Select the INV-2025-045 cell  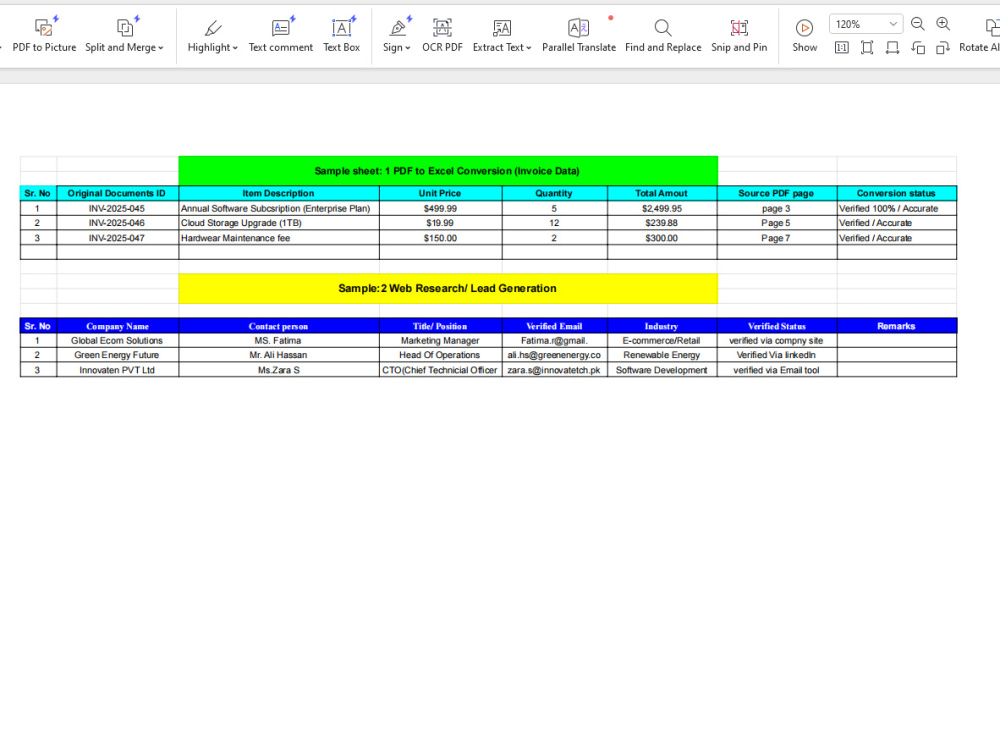[x=117, y=209]
